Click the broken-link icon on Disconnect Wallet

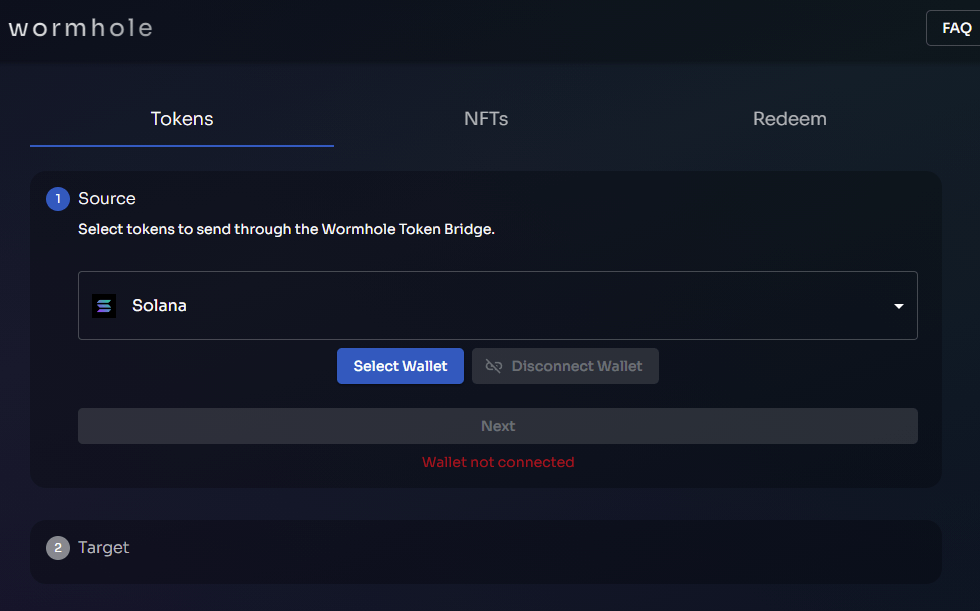(494, 366)
